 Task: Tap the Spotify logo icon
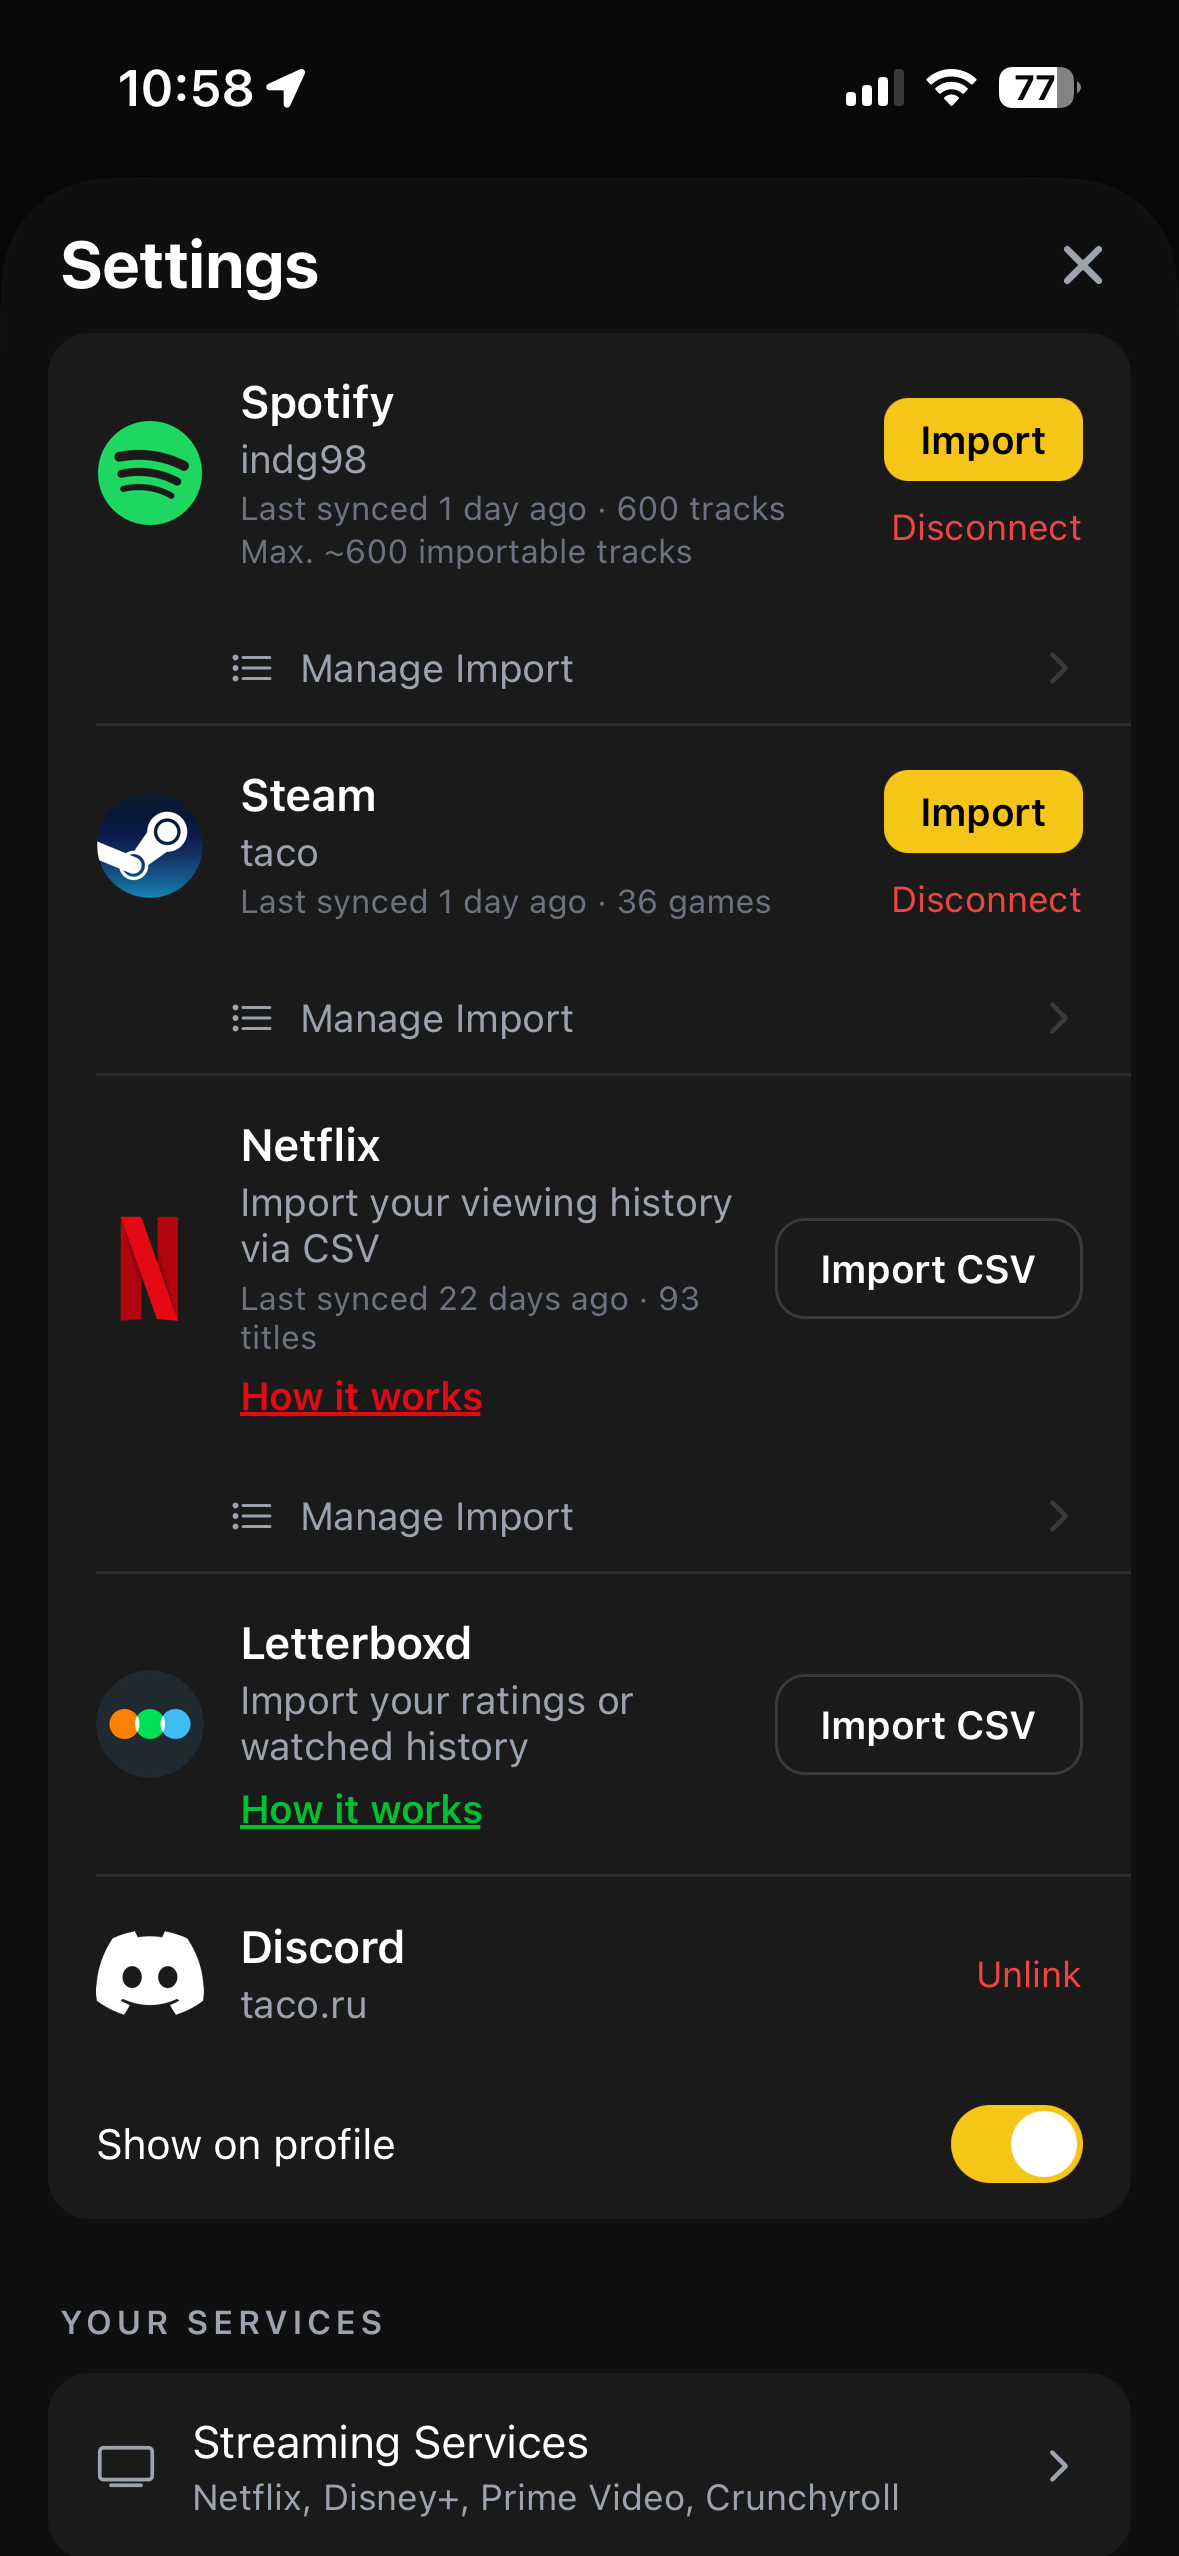click(x=150, y=473)
